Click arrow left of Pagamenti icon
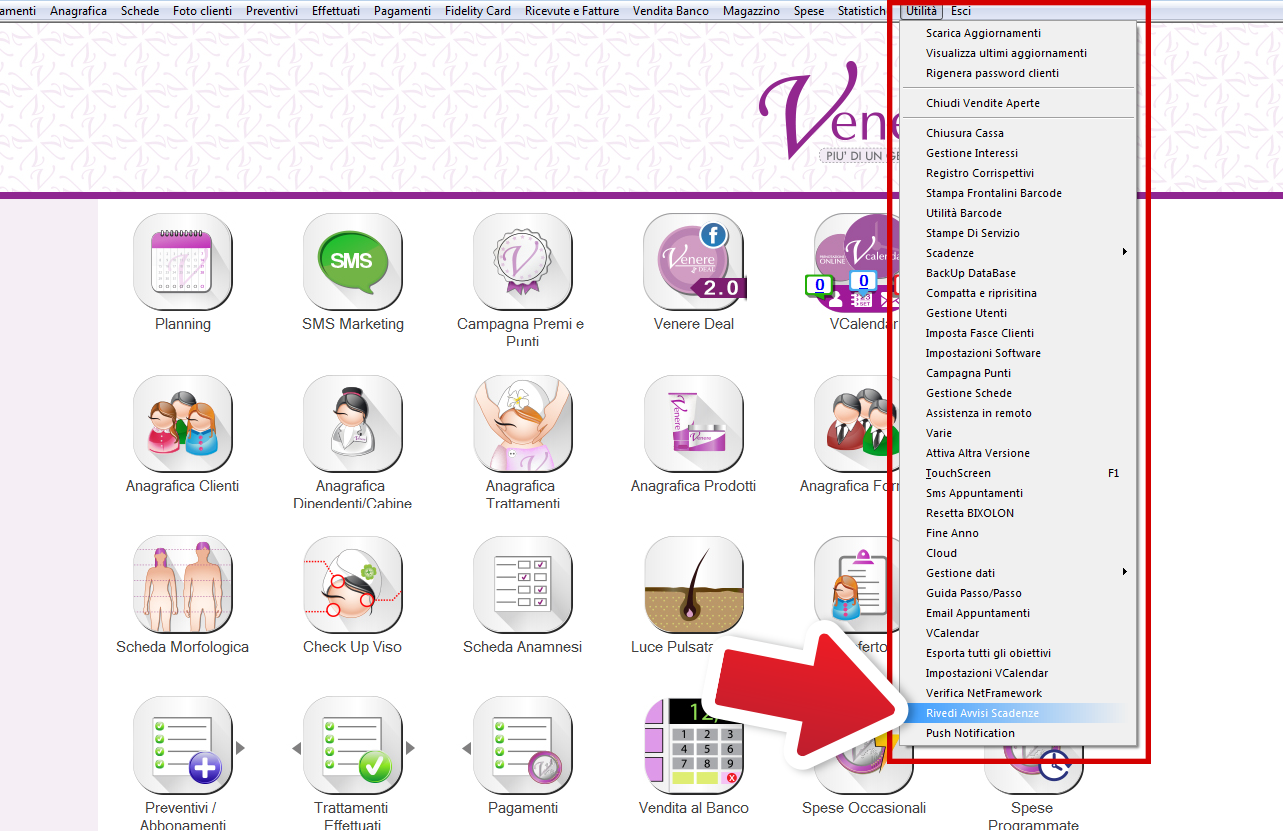This screenshot has width=1283, height=831. [x=466, y=747]
